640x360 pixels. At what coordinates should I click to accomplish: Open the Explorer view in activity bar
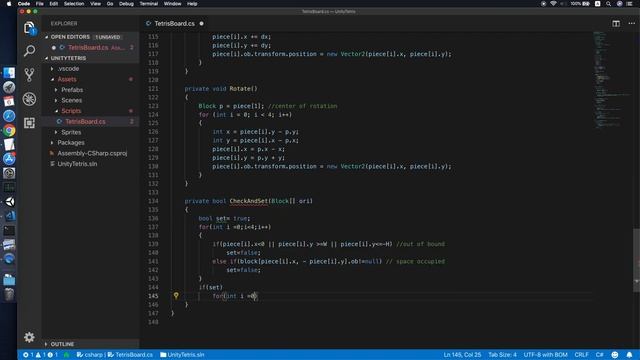29,28
